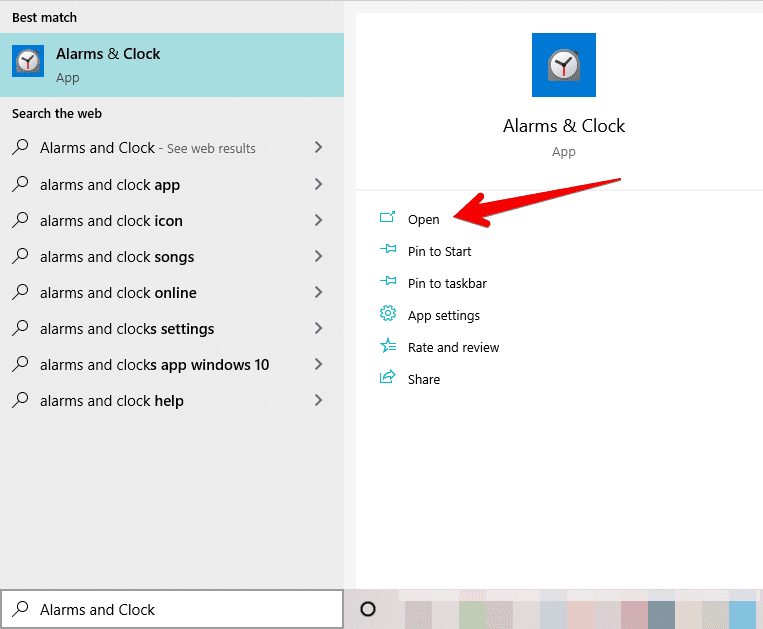Select 'alarms and clock online' suggestion

point(172,292)
